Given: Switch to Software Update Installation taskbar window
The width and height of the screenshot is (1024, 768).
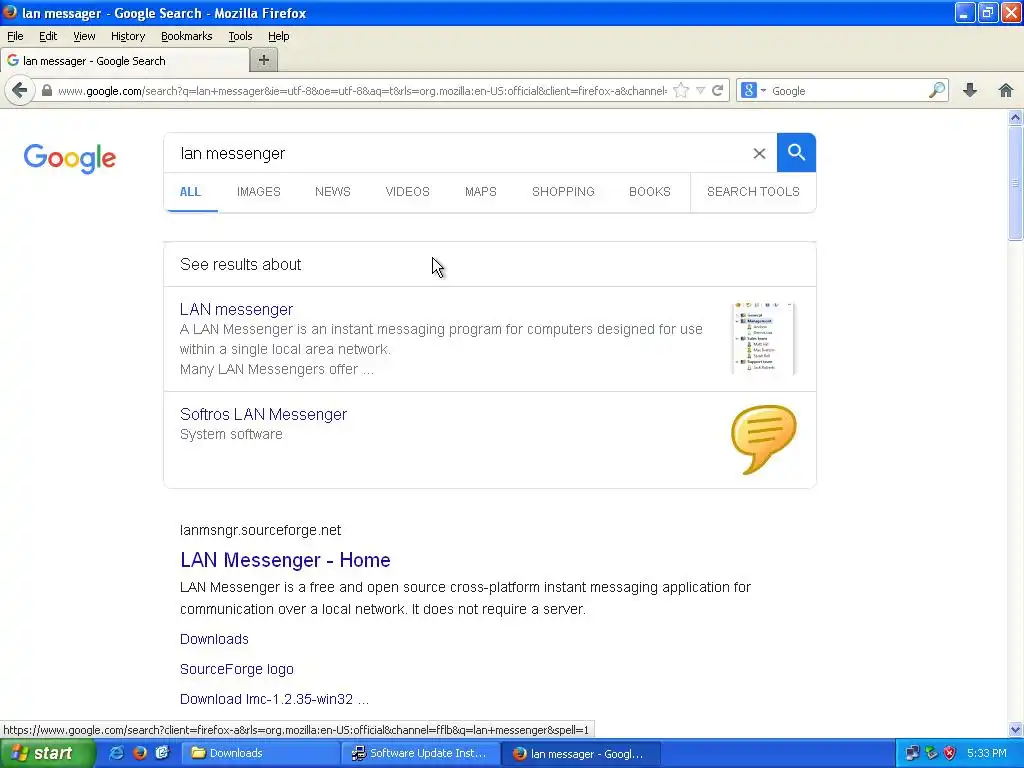Looking at the screenshot, I should pos(420,753).
